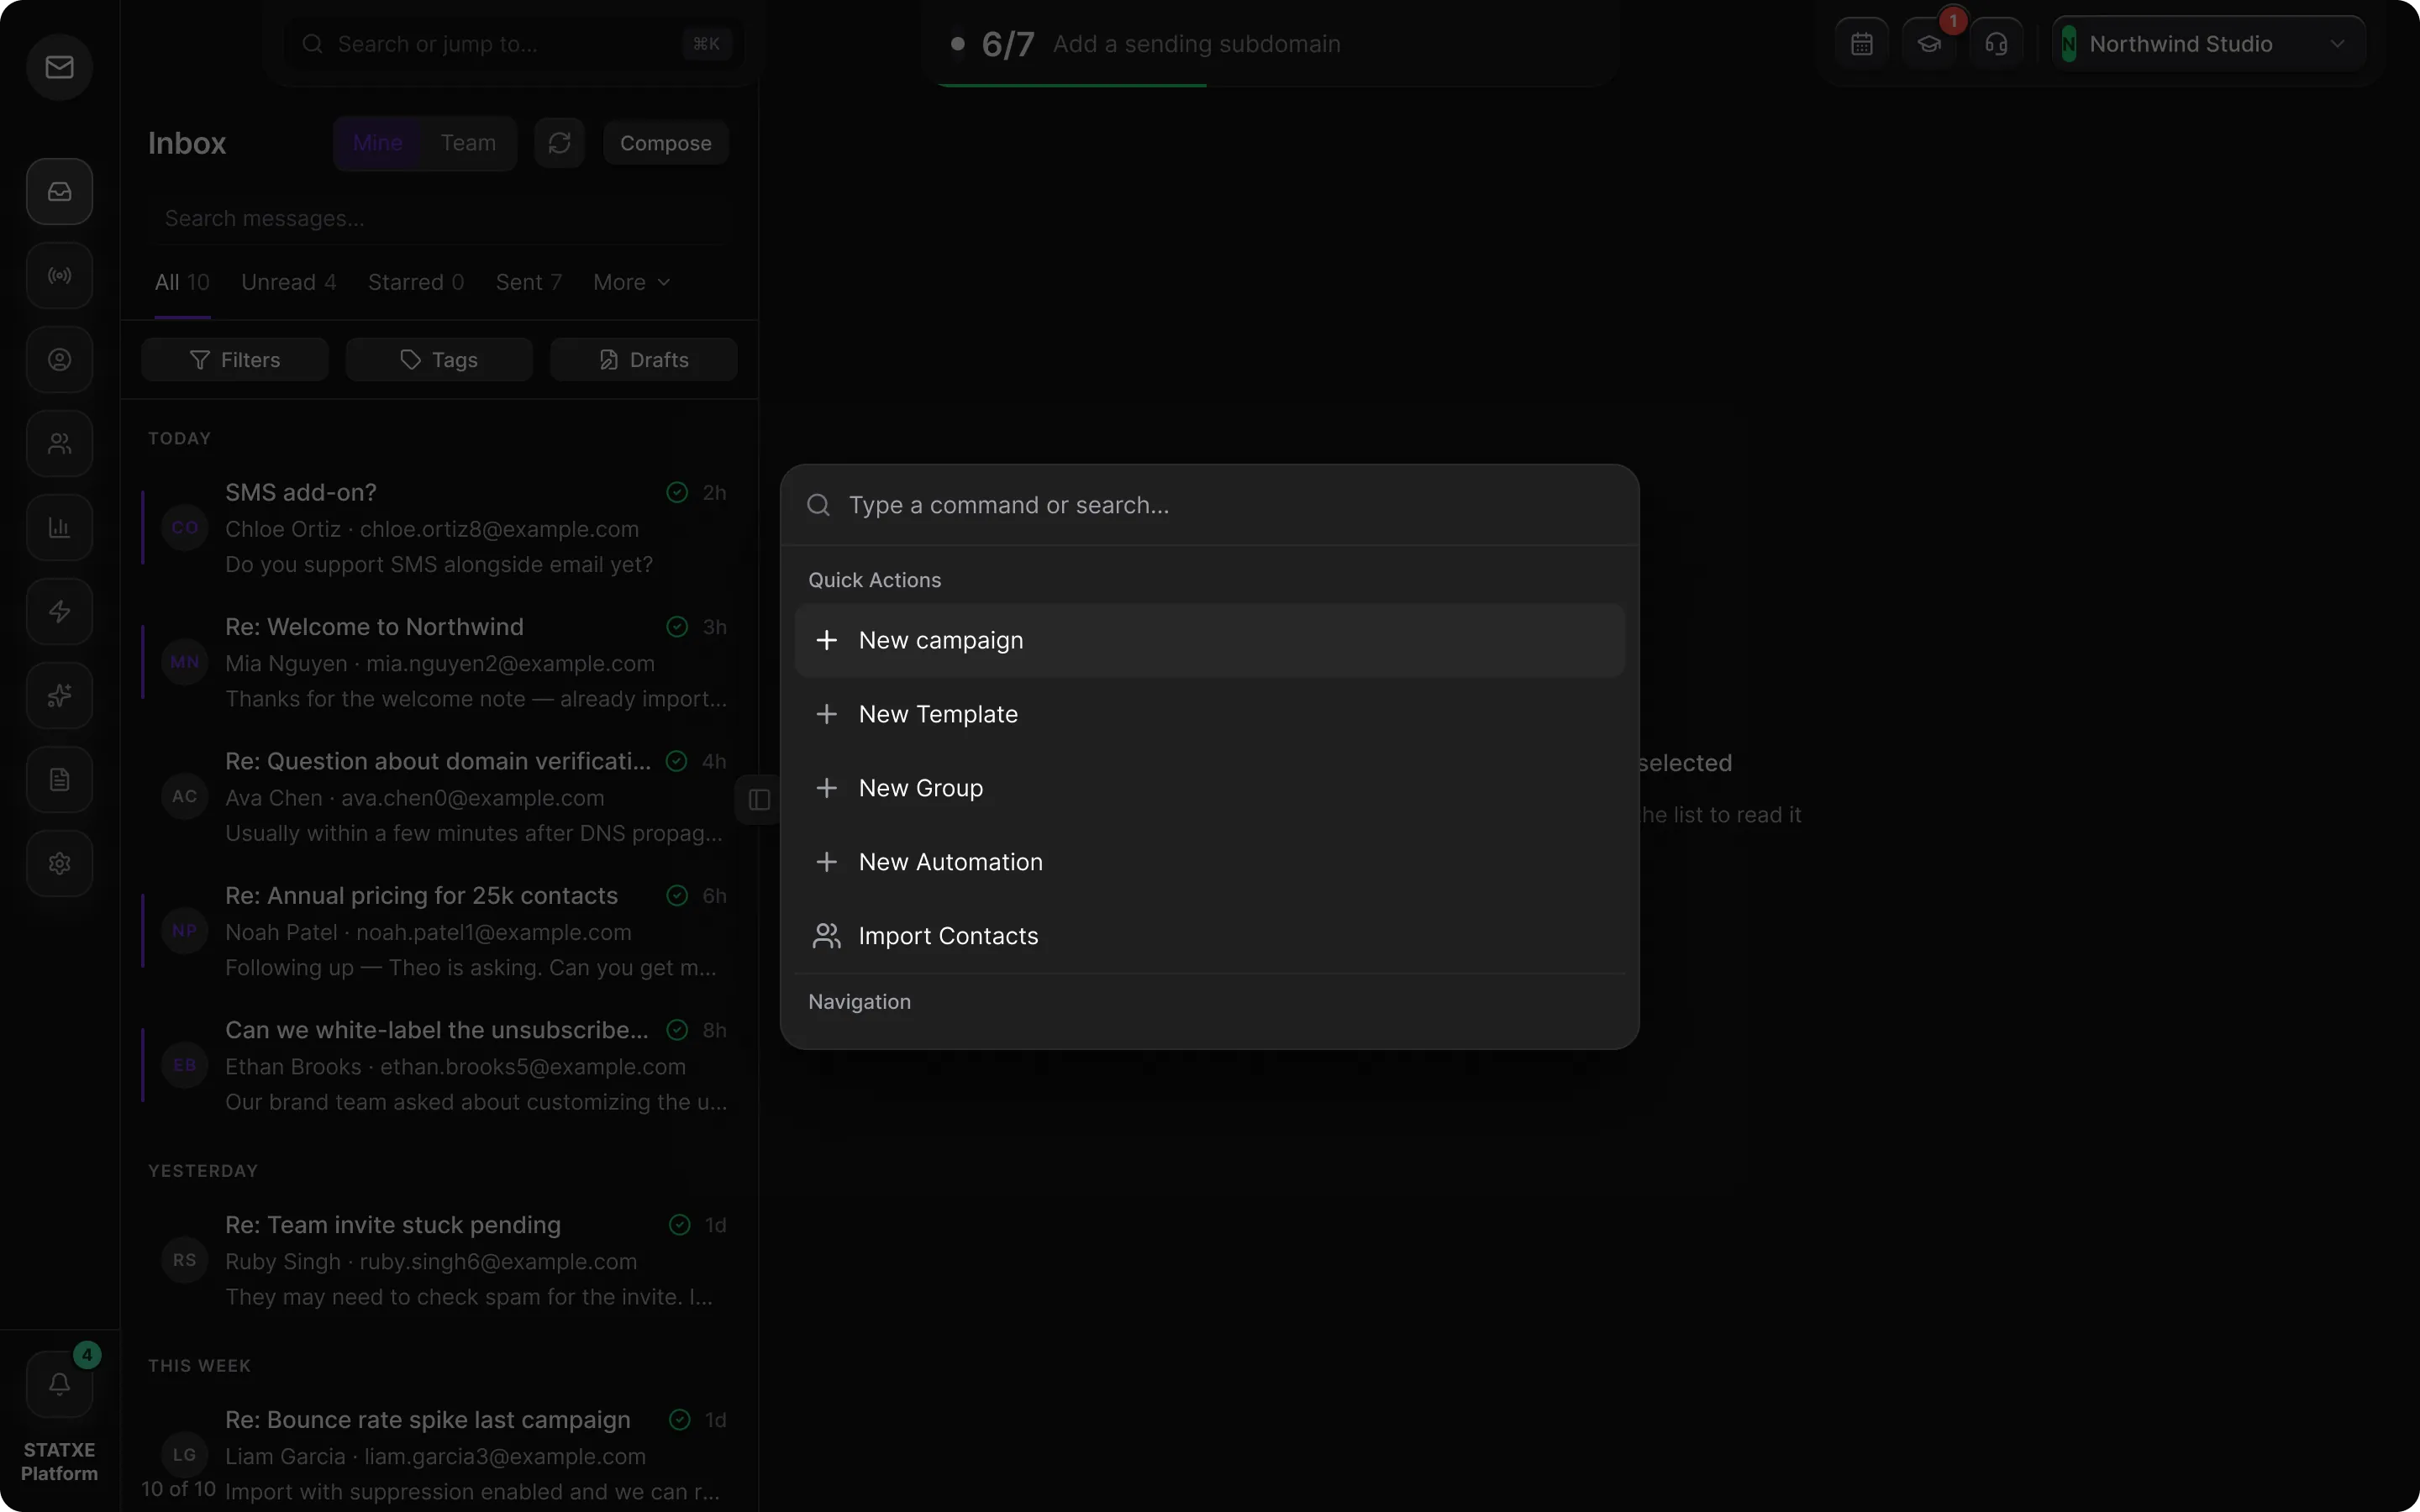Open Re: Team invite stuck pending message

439,1260
